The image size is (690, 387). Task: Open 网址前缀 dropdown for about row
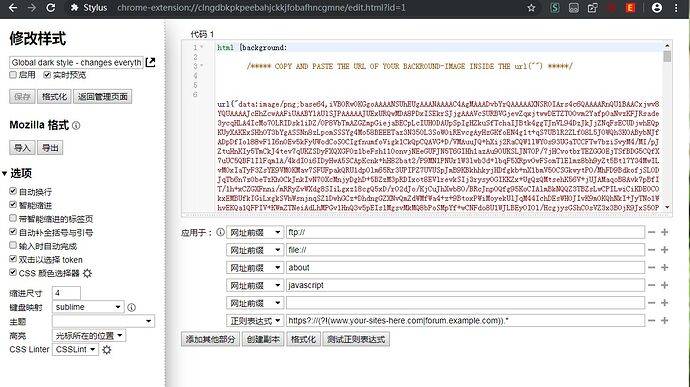[255, 268]
